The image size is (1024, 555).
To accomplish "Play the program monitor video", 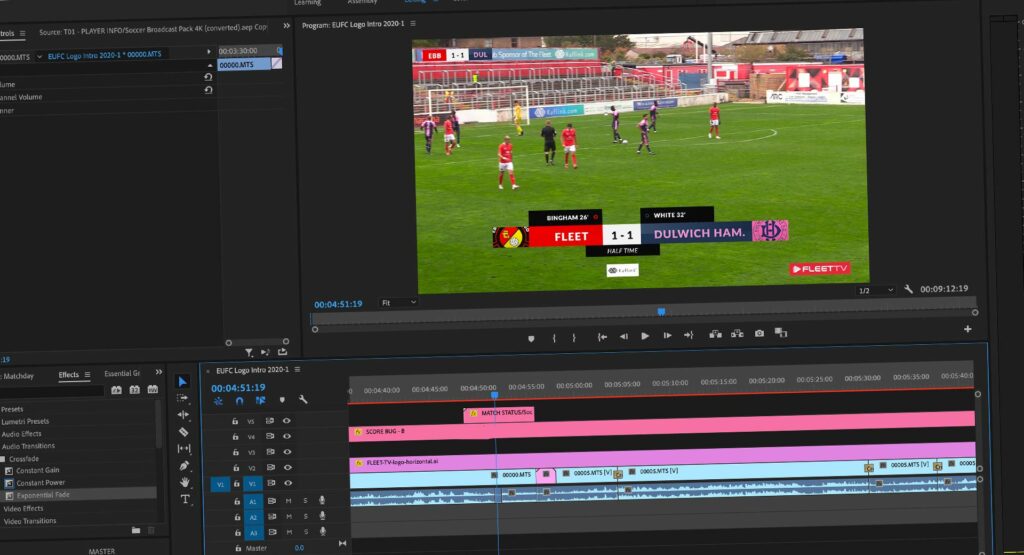I will pyautogui.click(x=645, y=337).
